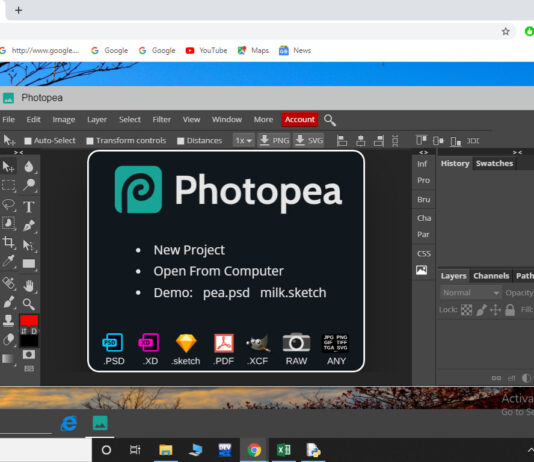
Task: Open Chrome from the Windows taskbar
Action: (254, 450)
